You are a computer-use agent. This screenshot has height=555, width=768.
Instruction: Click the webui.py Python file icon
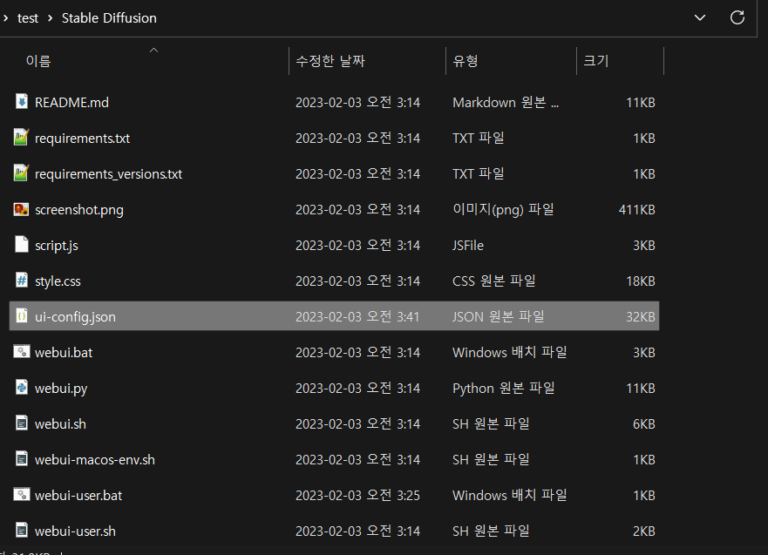coord(22,387)
